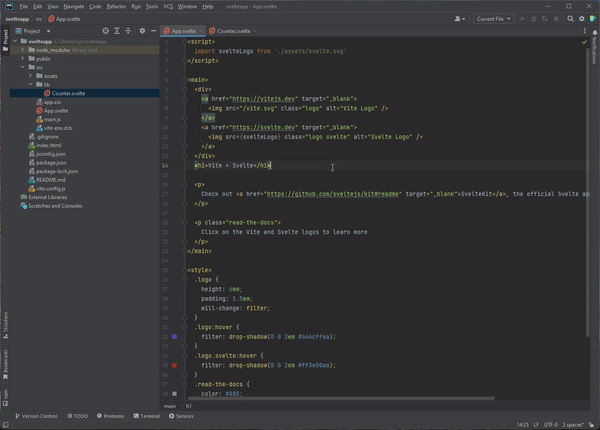The width and height of the screenshot is (600, 430).
Task: Open the Tools menu
Action: 152,7
